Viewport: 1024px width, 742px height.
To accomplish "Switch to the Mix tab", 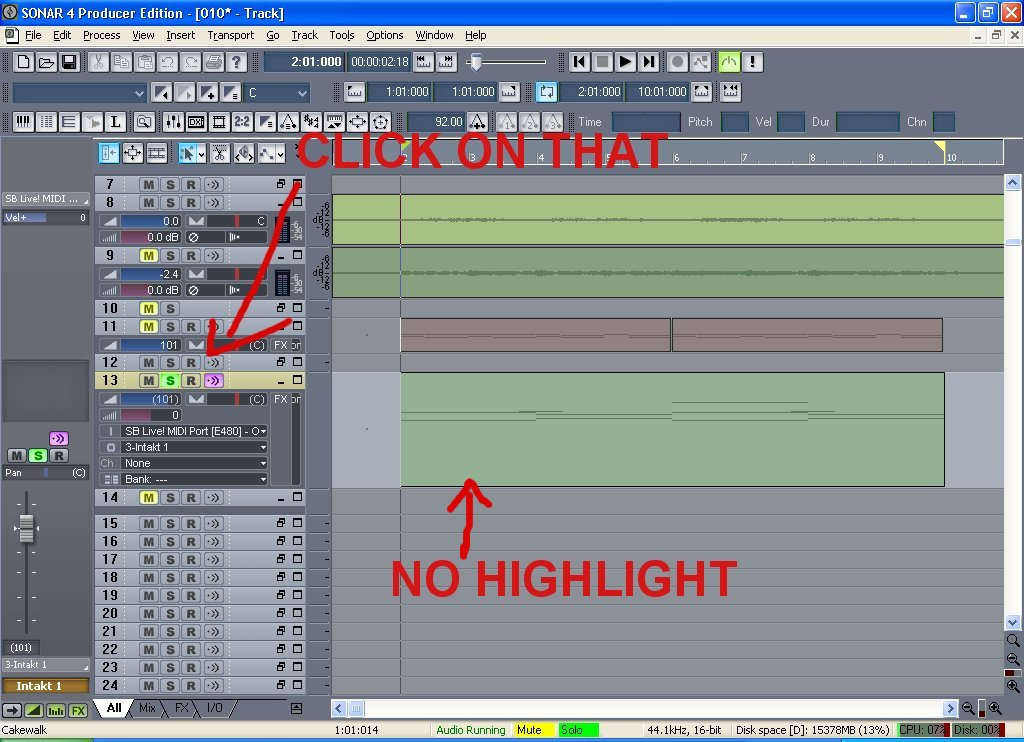I will (x=147, y=708).
